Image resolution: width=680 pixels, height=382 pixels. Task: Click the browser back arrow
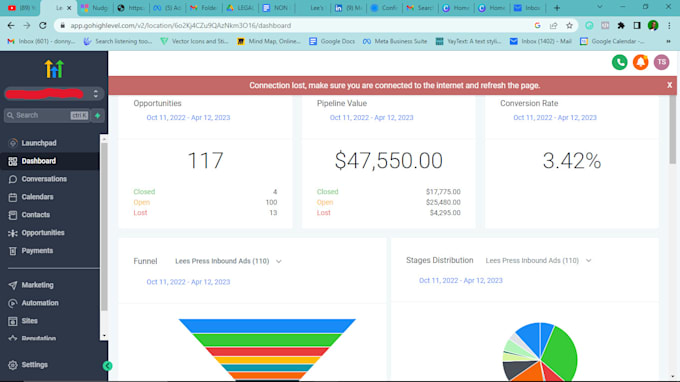point(11,26)
